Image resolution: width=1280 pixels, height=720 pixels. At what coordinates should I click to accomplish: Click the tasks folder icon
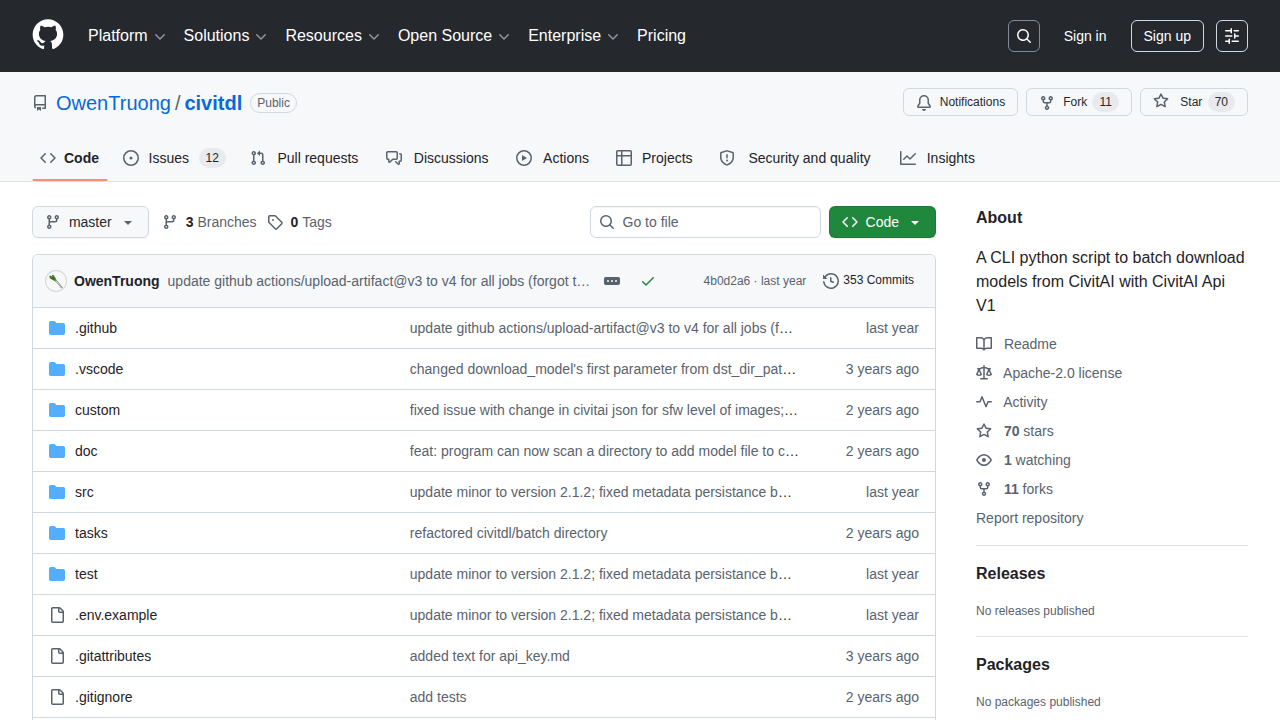57,533
